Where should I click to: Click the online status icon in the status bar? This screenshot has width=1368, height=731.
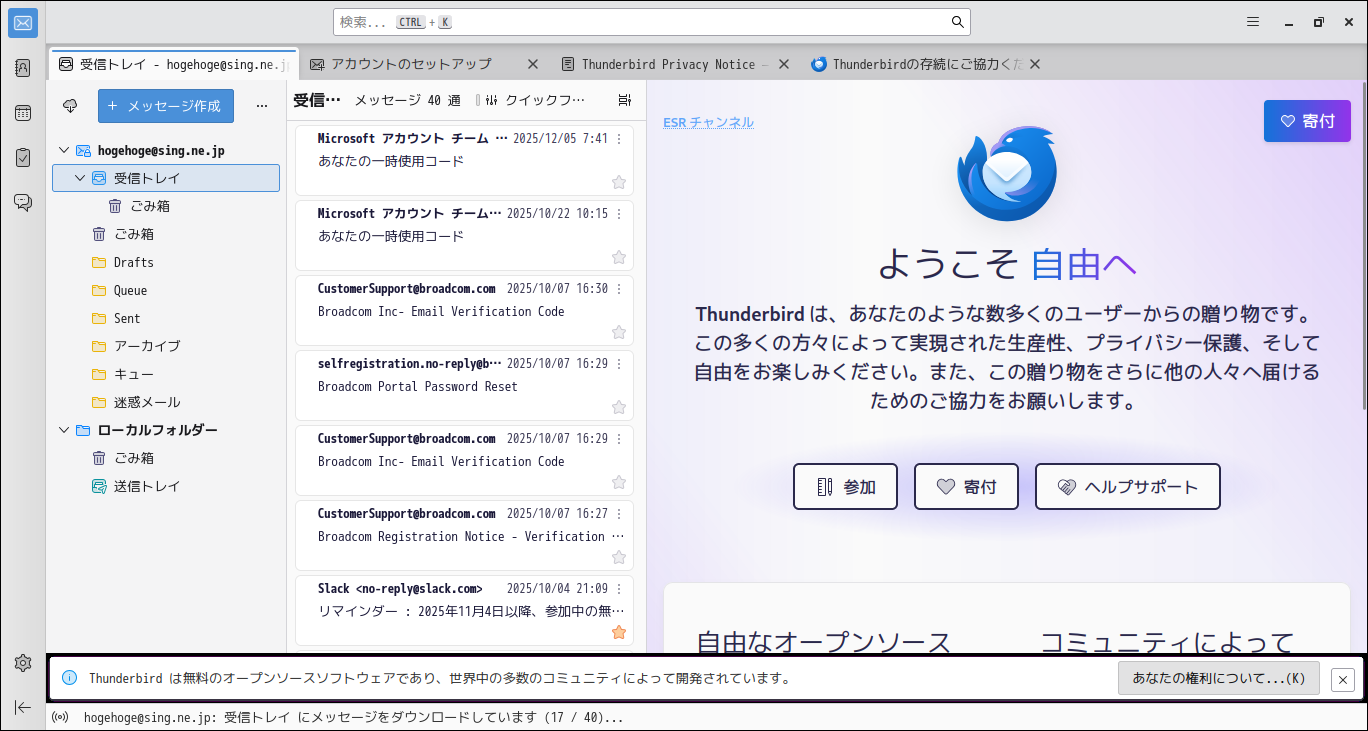tap(60, 717)
